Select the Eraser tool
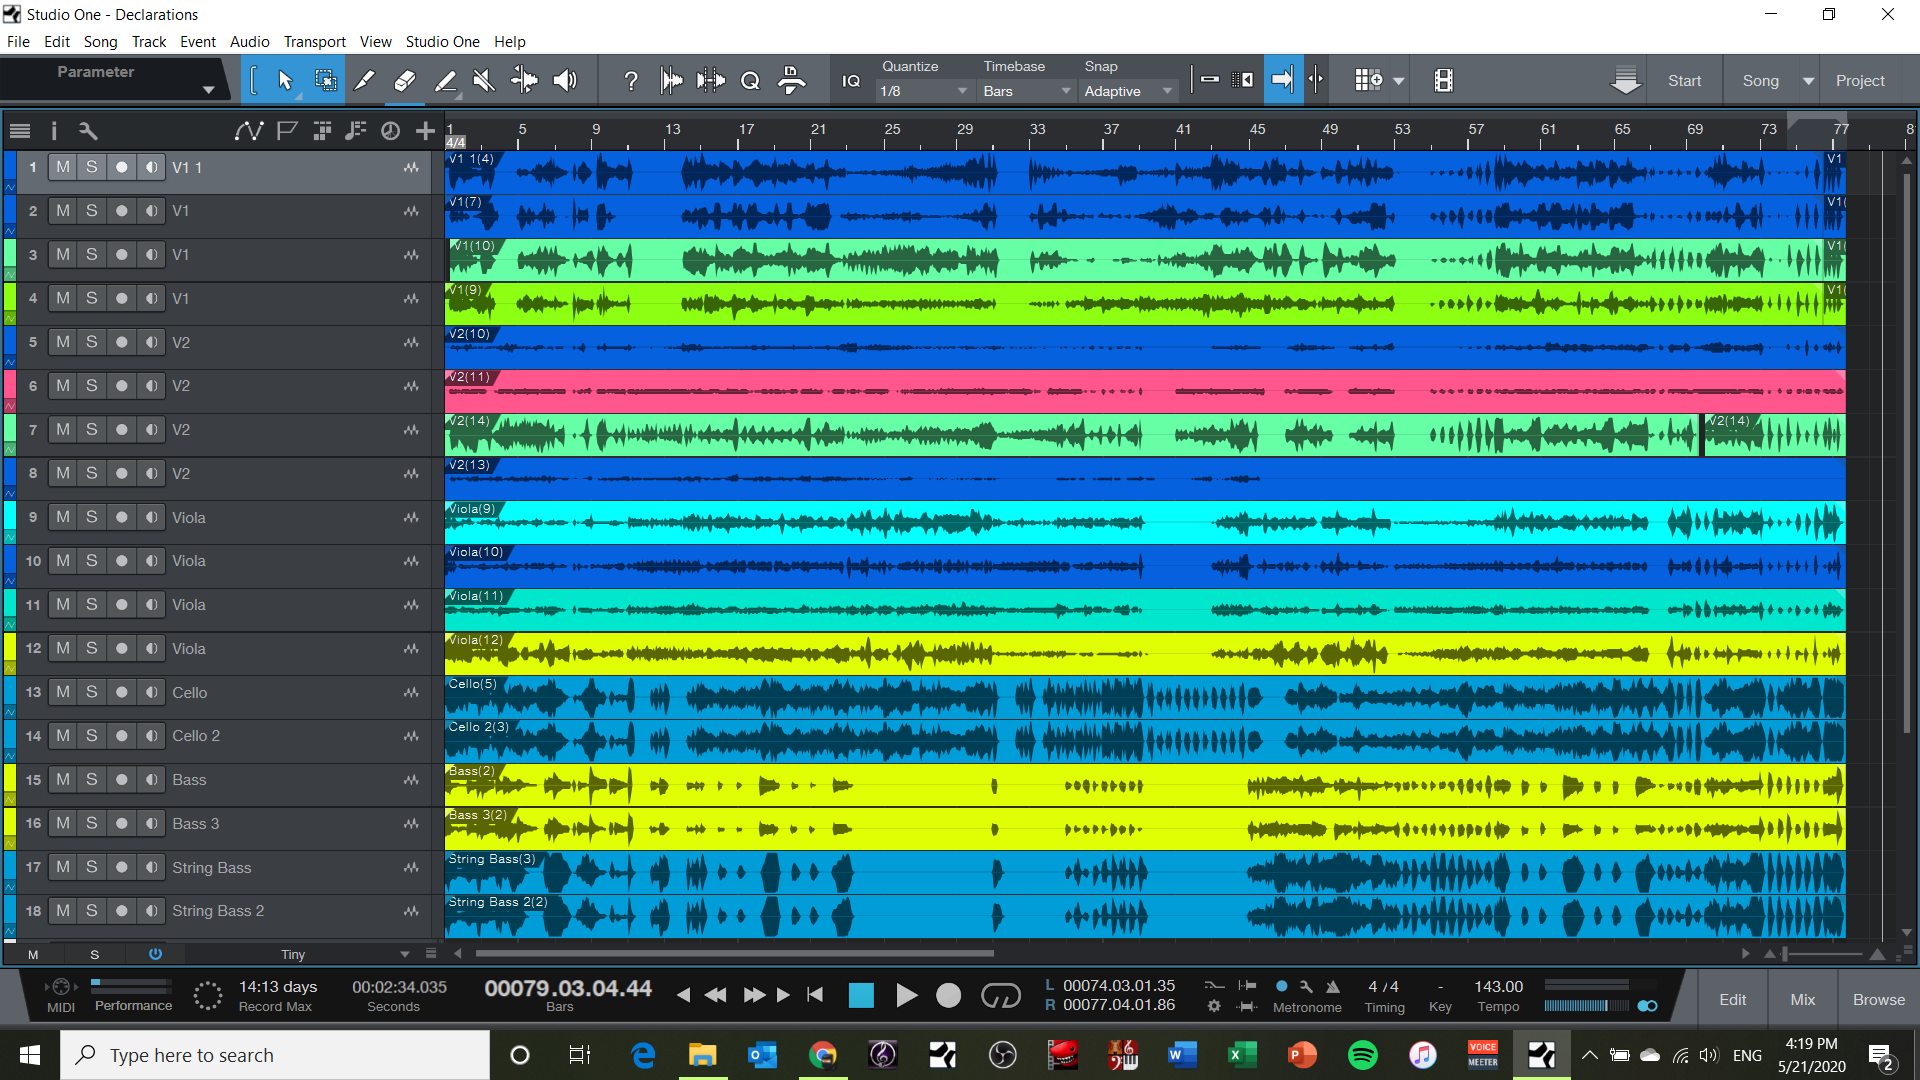 405,81
